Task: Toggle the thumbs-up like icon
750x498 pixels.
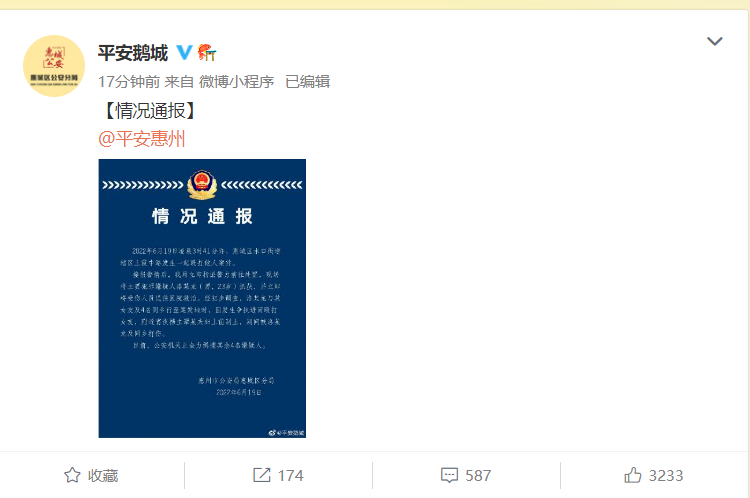Action: tap(633, 475)
